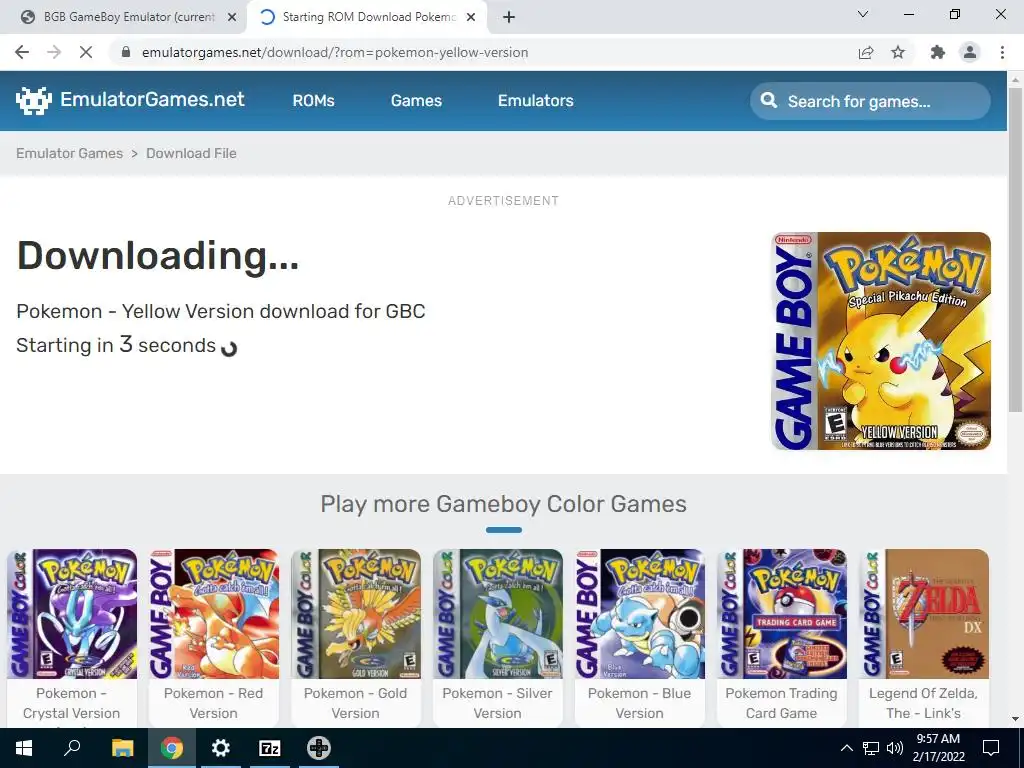Click the Pokemon - Crystal Version title

click(x=72, y=703)
